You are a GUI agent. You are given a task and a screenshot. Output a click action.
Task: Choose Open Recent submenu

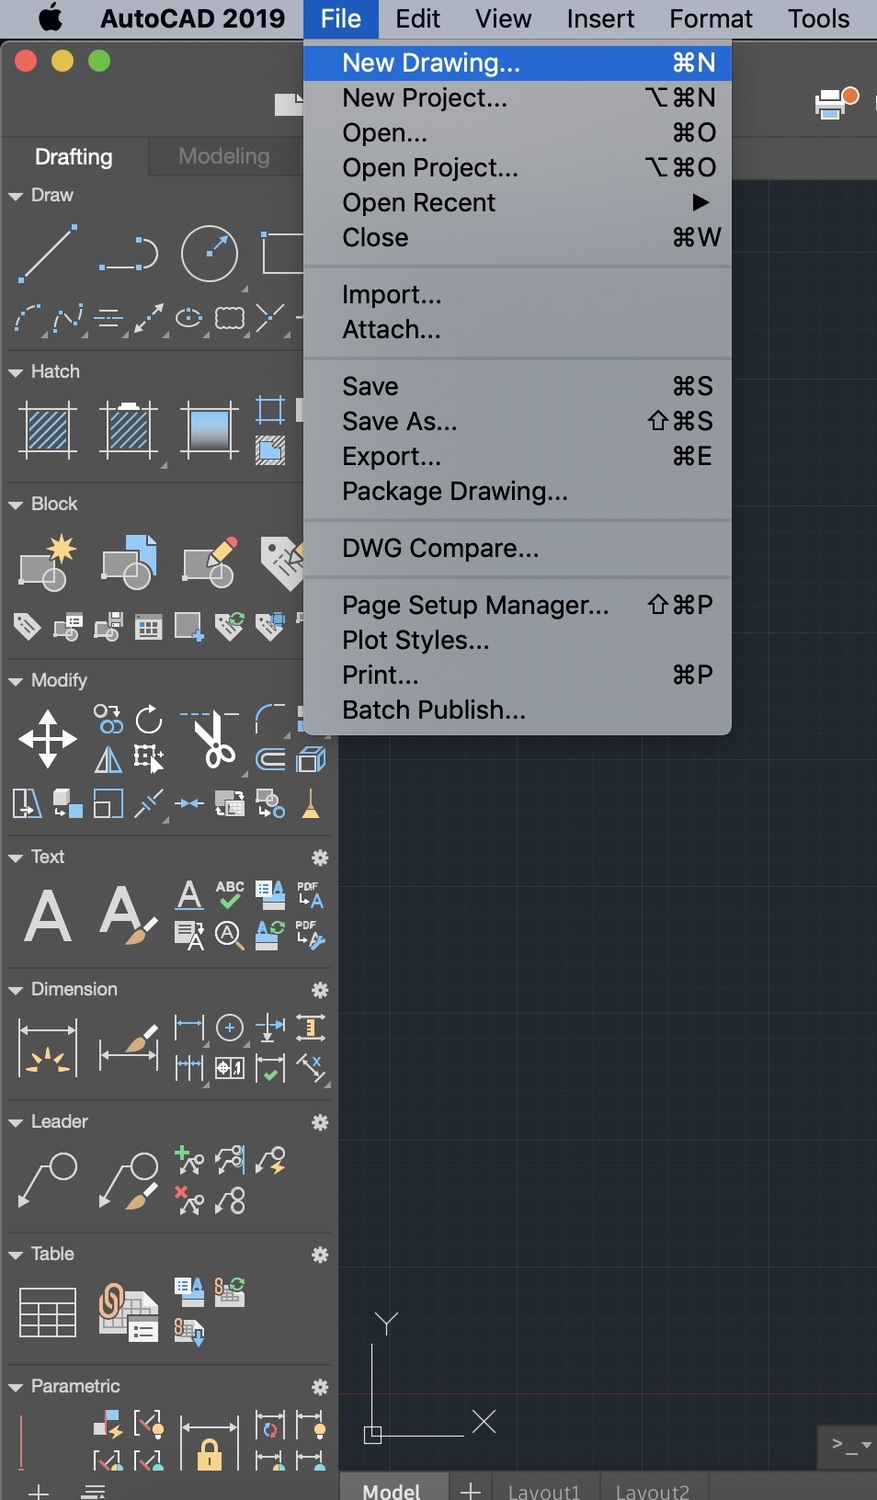[x=517, y=203]
